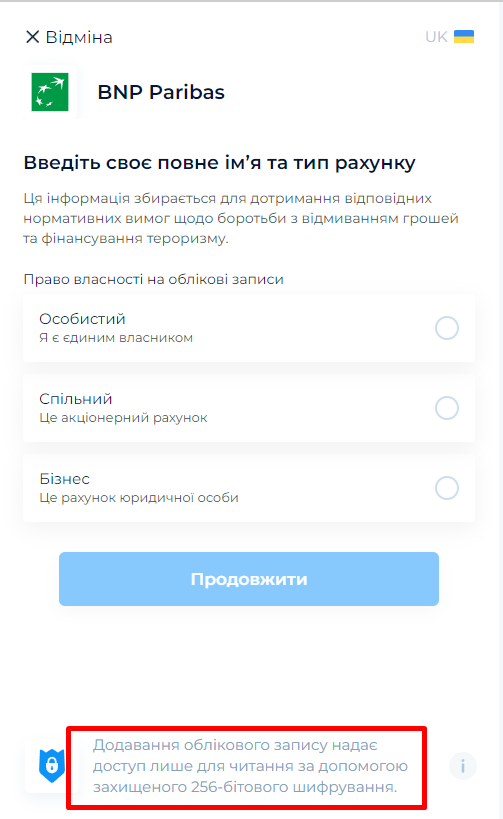Click the 'Право власності на облікові записи' label
The height and width of the screenshot is (819, 503).
154,279
